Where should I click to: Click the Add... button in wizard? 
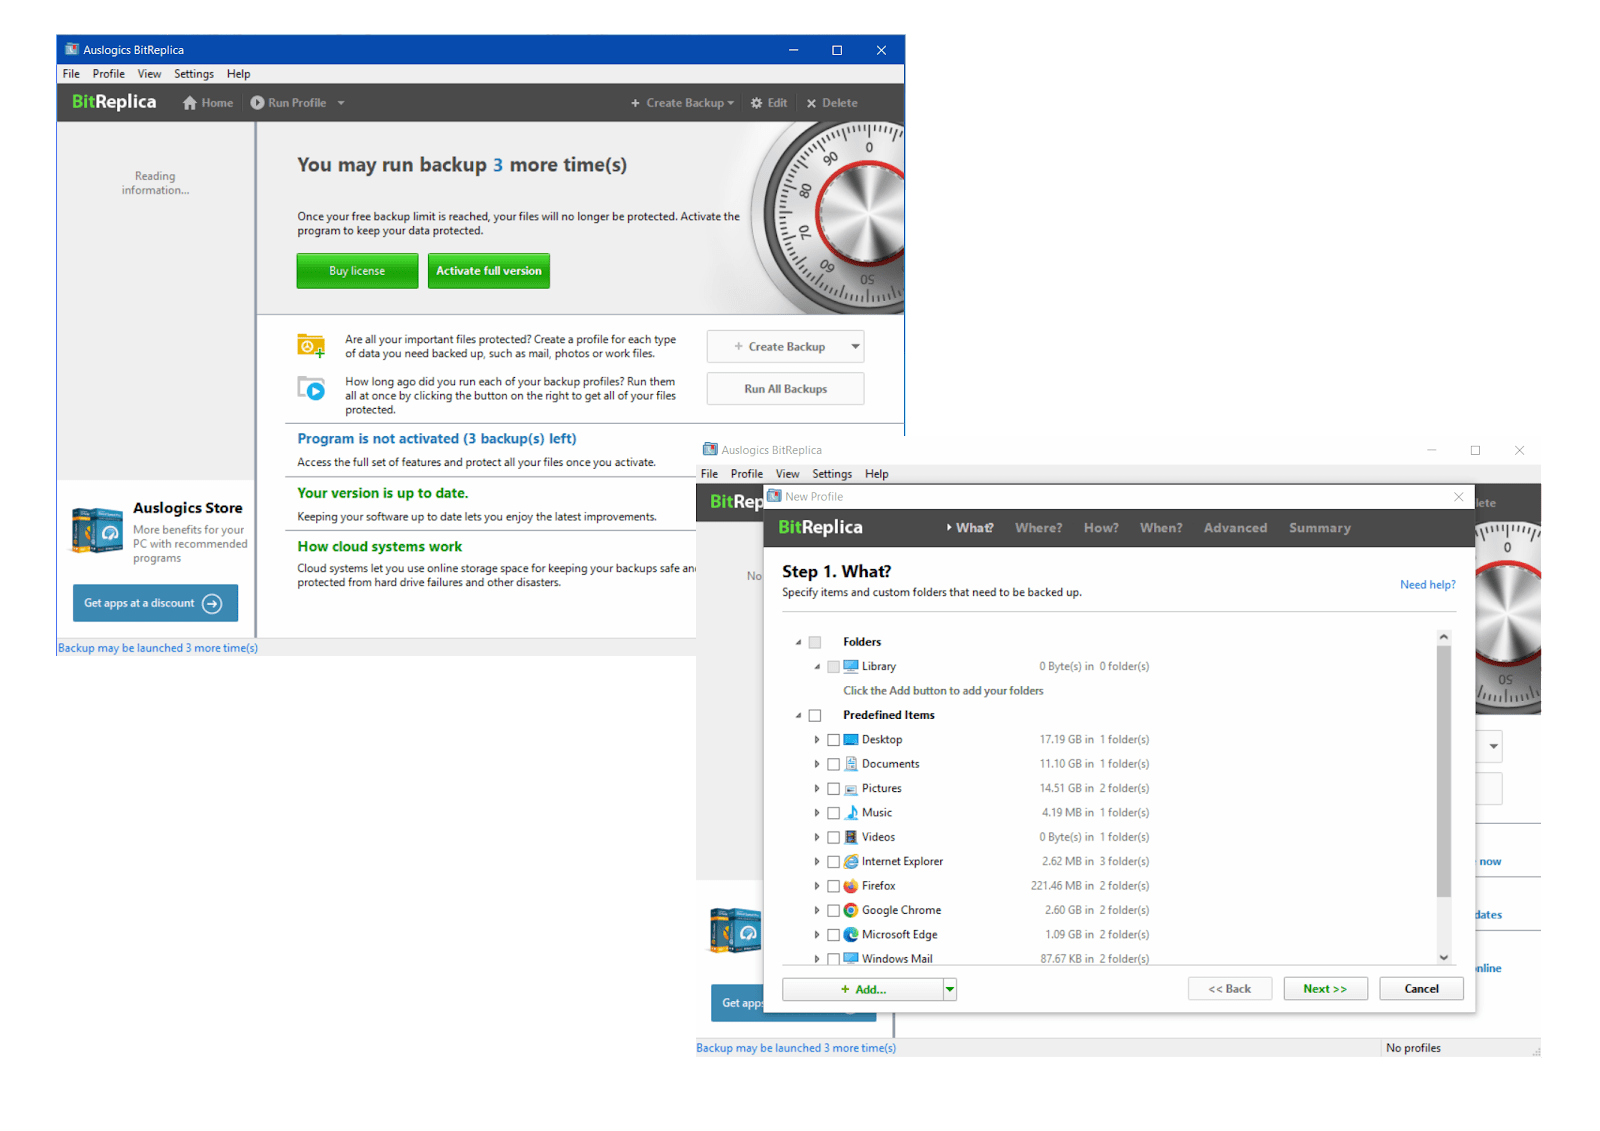[x=863, y=989]
